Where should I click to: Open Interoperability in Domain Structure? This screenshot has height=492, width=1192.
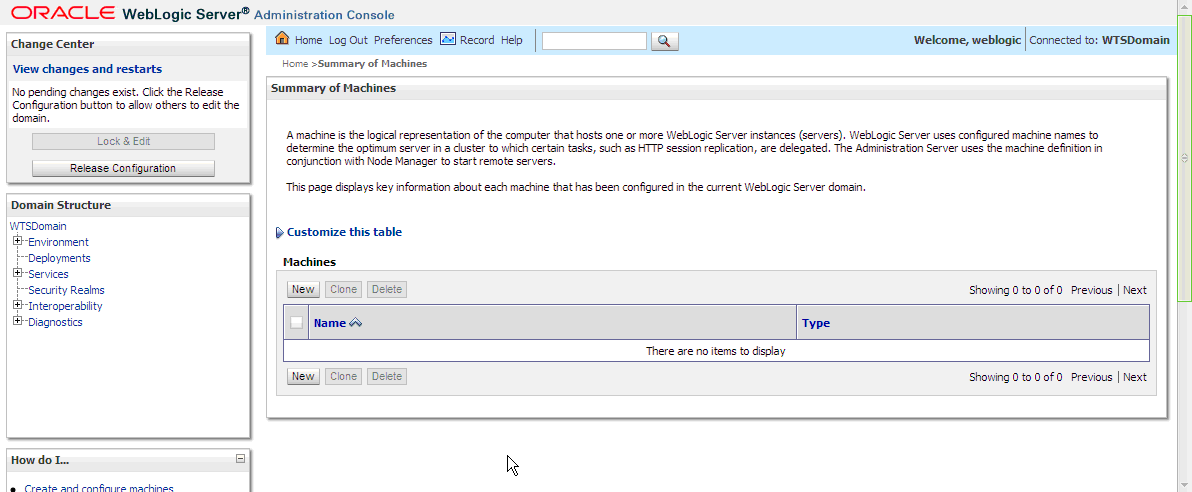coord(65,306)
